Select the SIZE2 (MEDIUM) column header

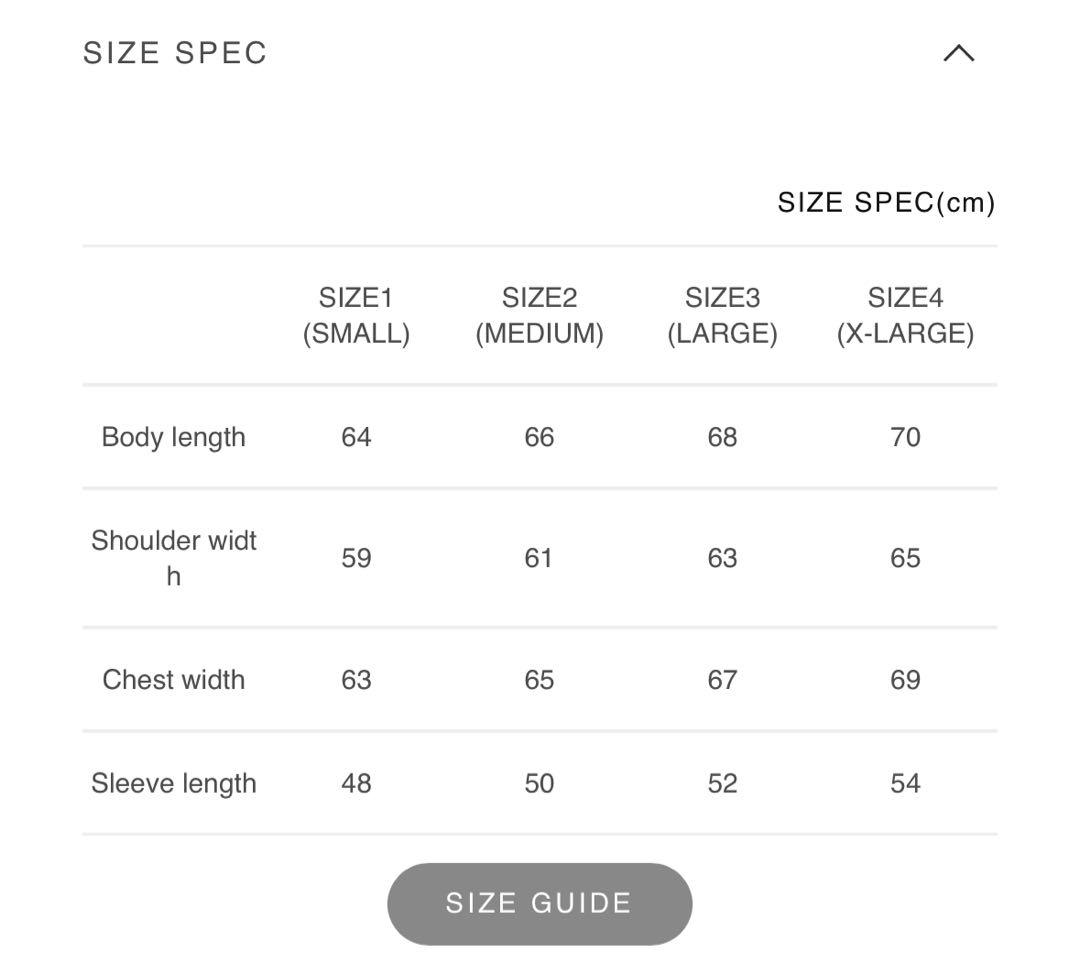coord(539,315)
